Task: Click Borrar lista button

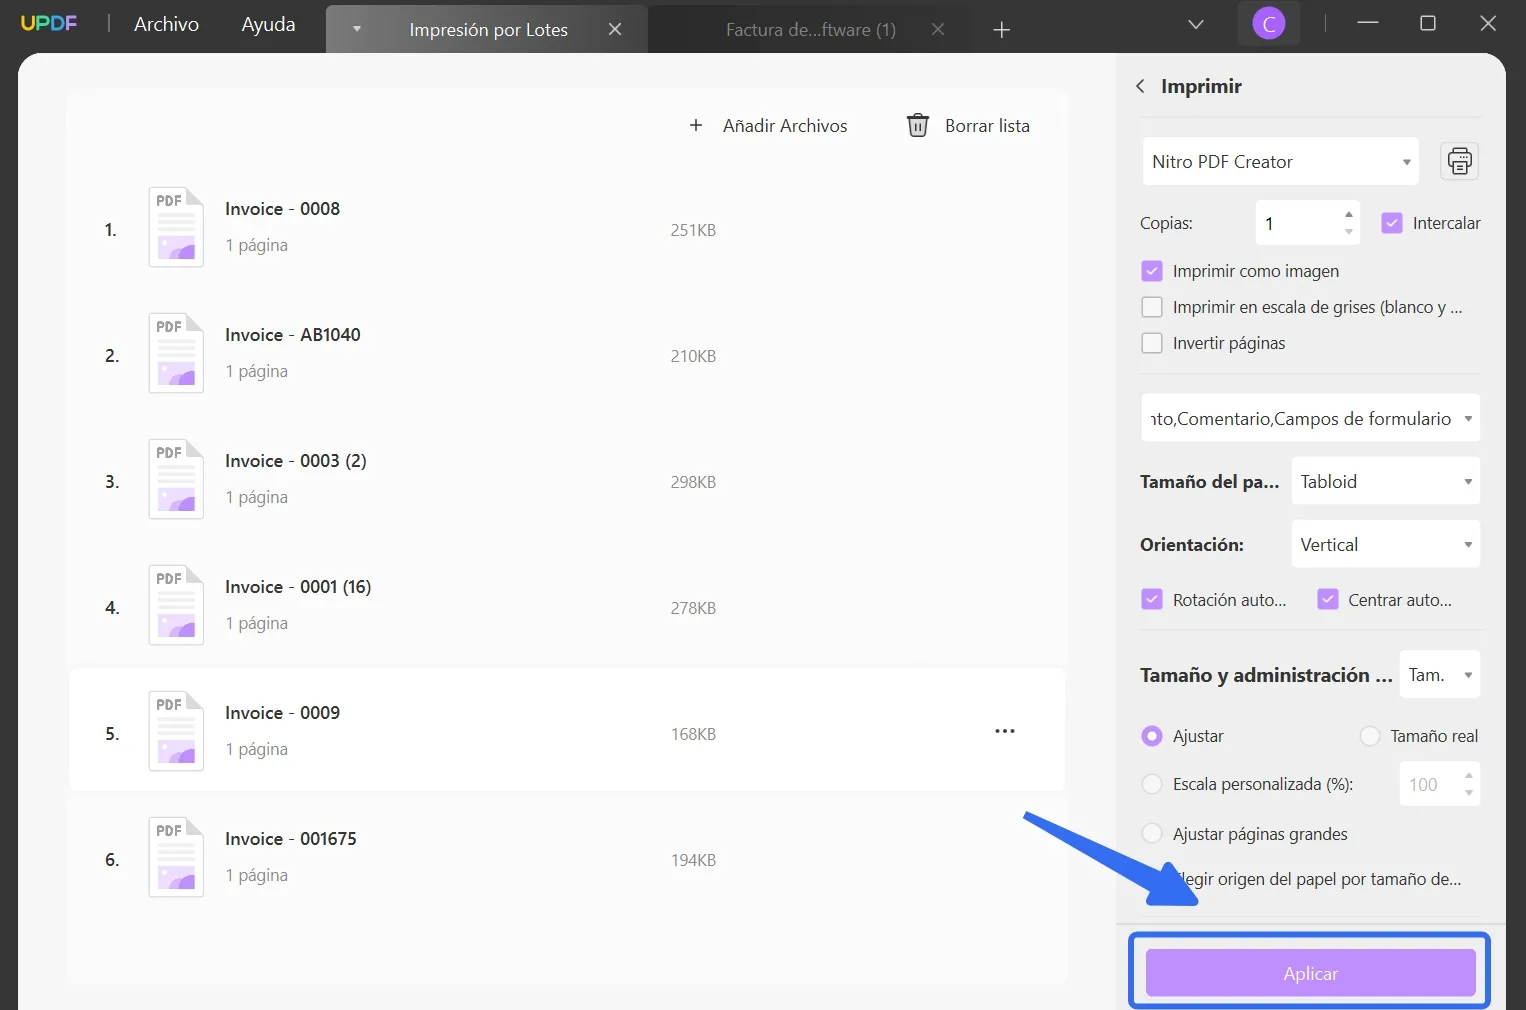Action: point(968,126)
